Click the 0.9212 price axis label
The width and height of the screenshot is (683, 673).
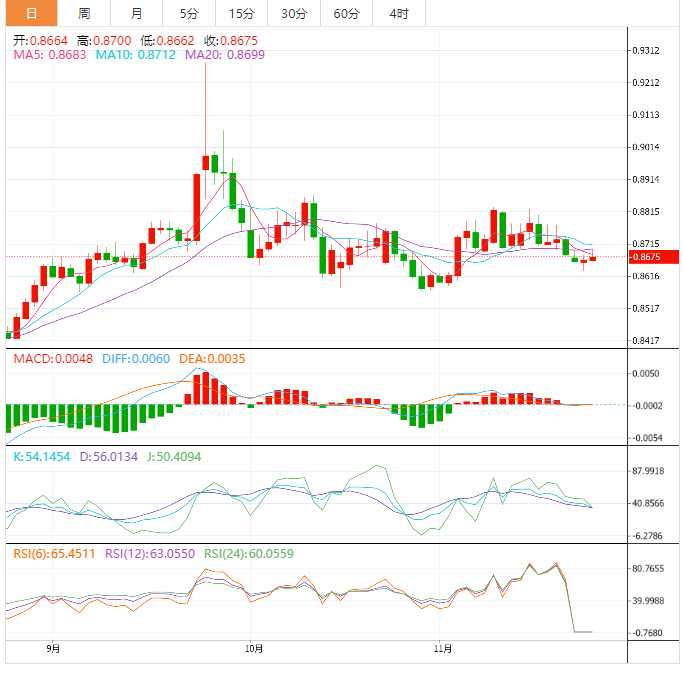point(646,83)
